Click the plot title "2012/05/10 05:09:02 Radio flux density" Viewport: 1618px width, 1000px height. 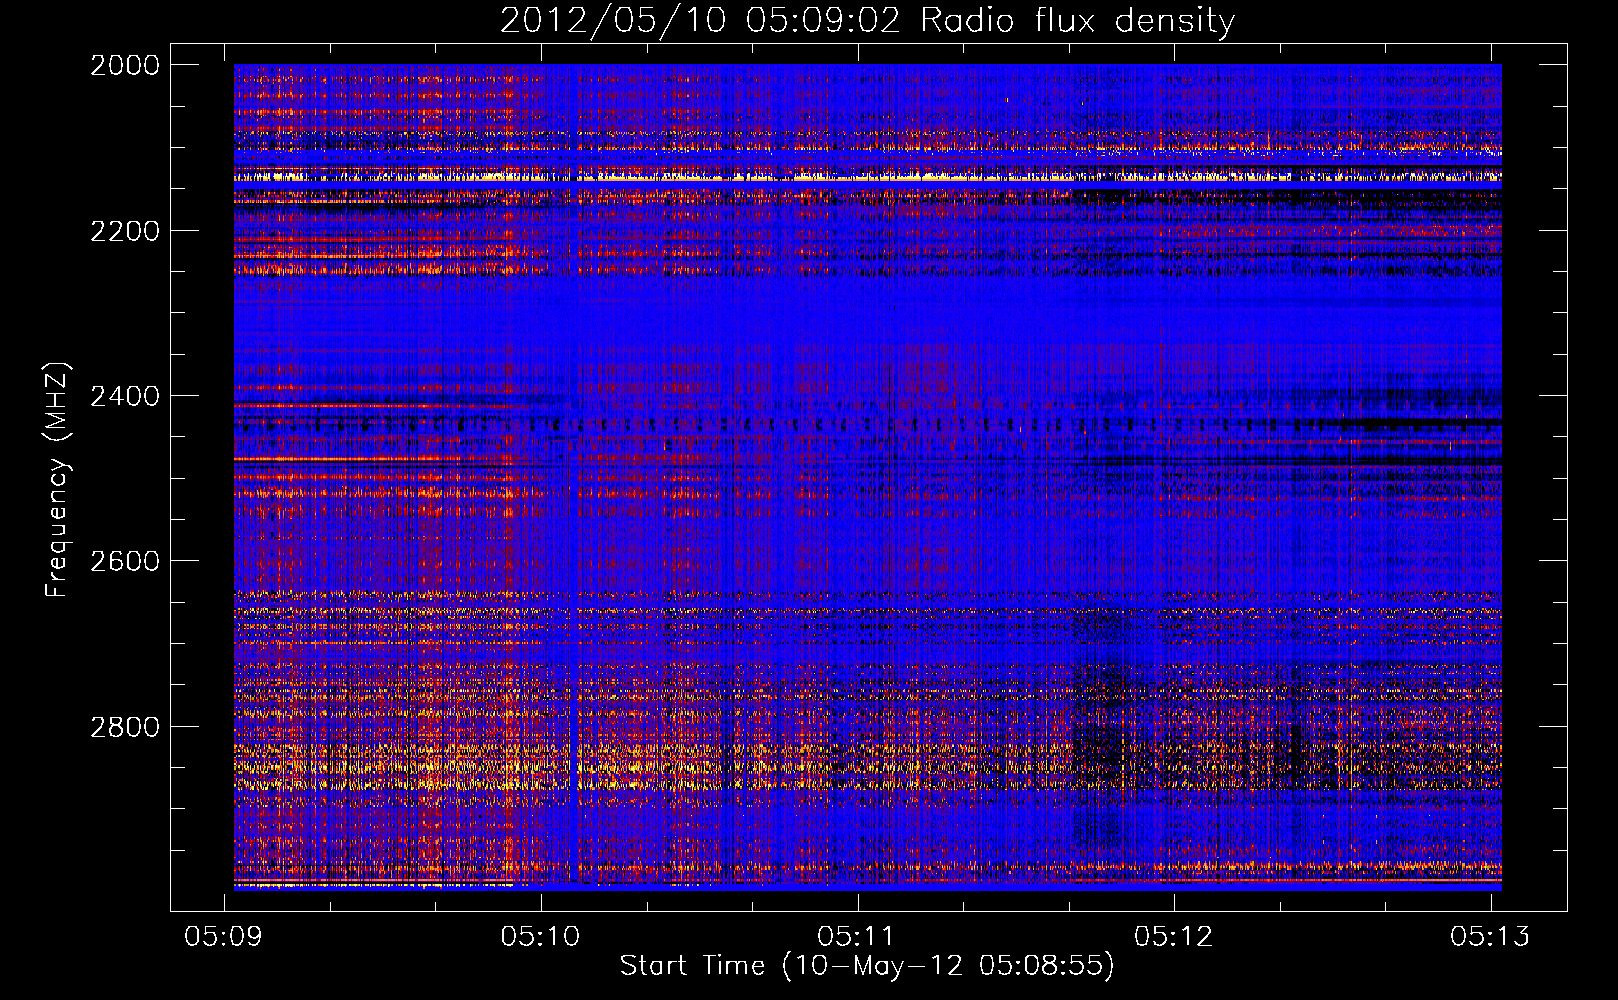[867, 21]
